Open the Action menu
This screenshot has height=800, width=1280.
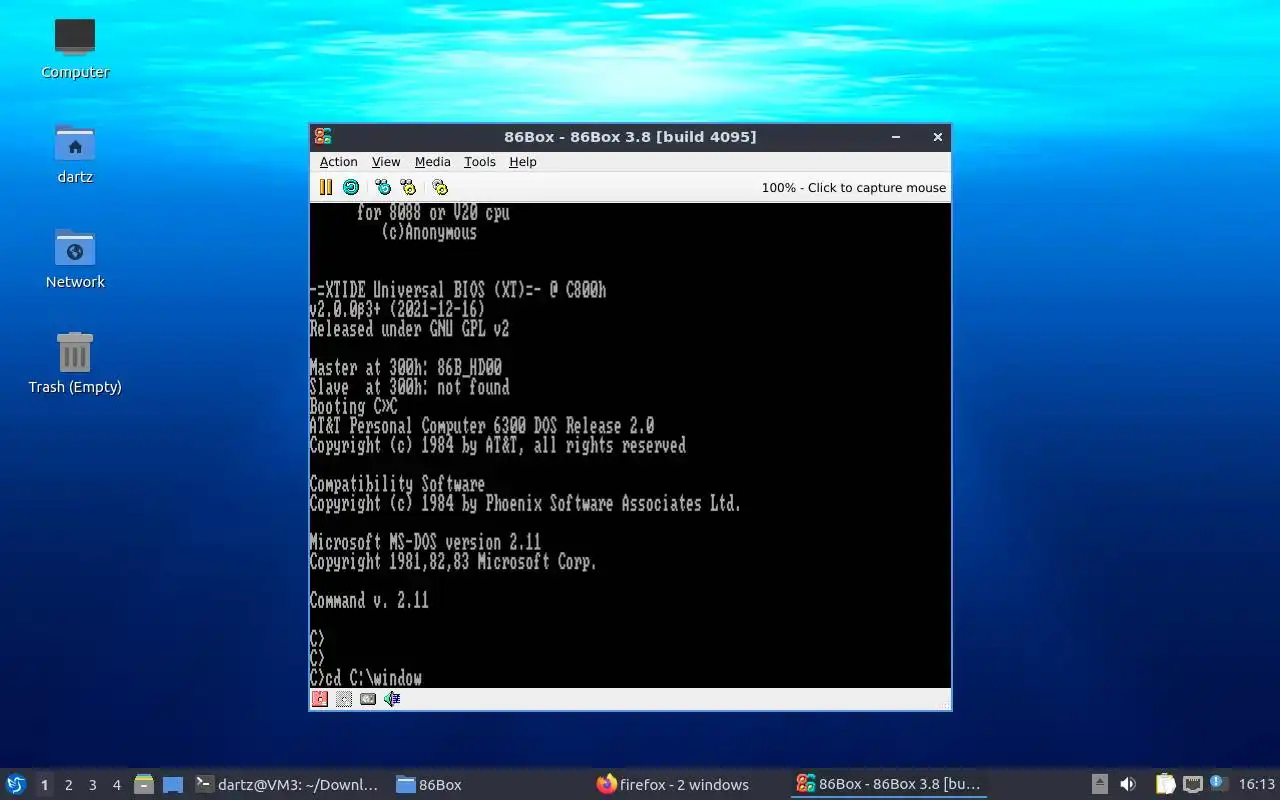(x=338, y=162)
